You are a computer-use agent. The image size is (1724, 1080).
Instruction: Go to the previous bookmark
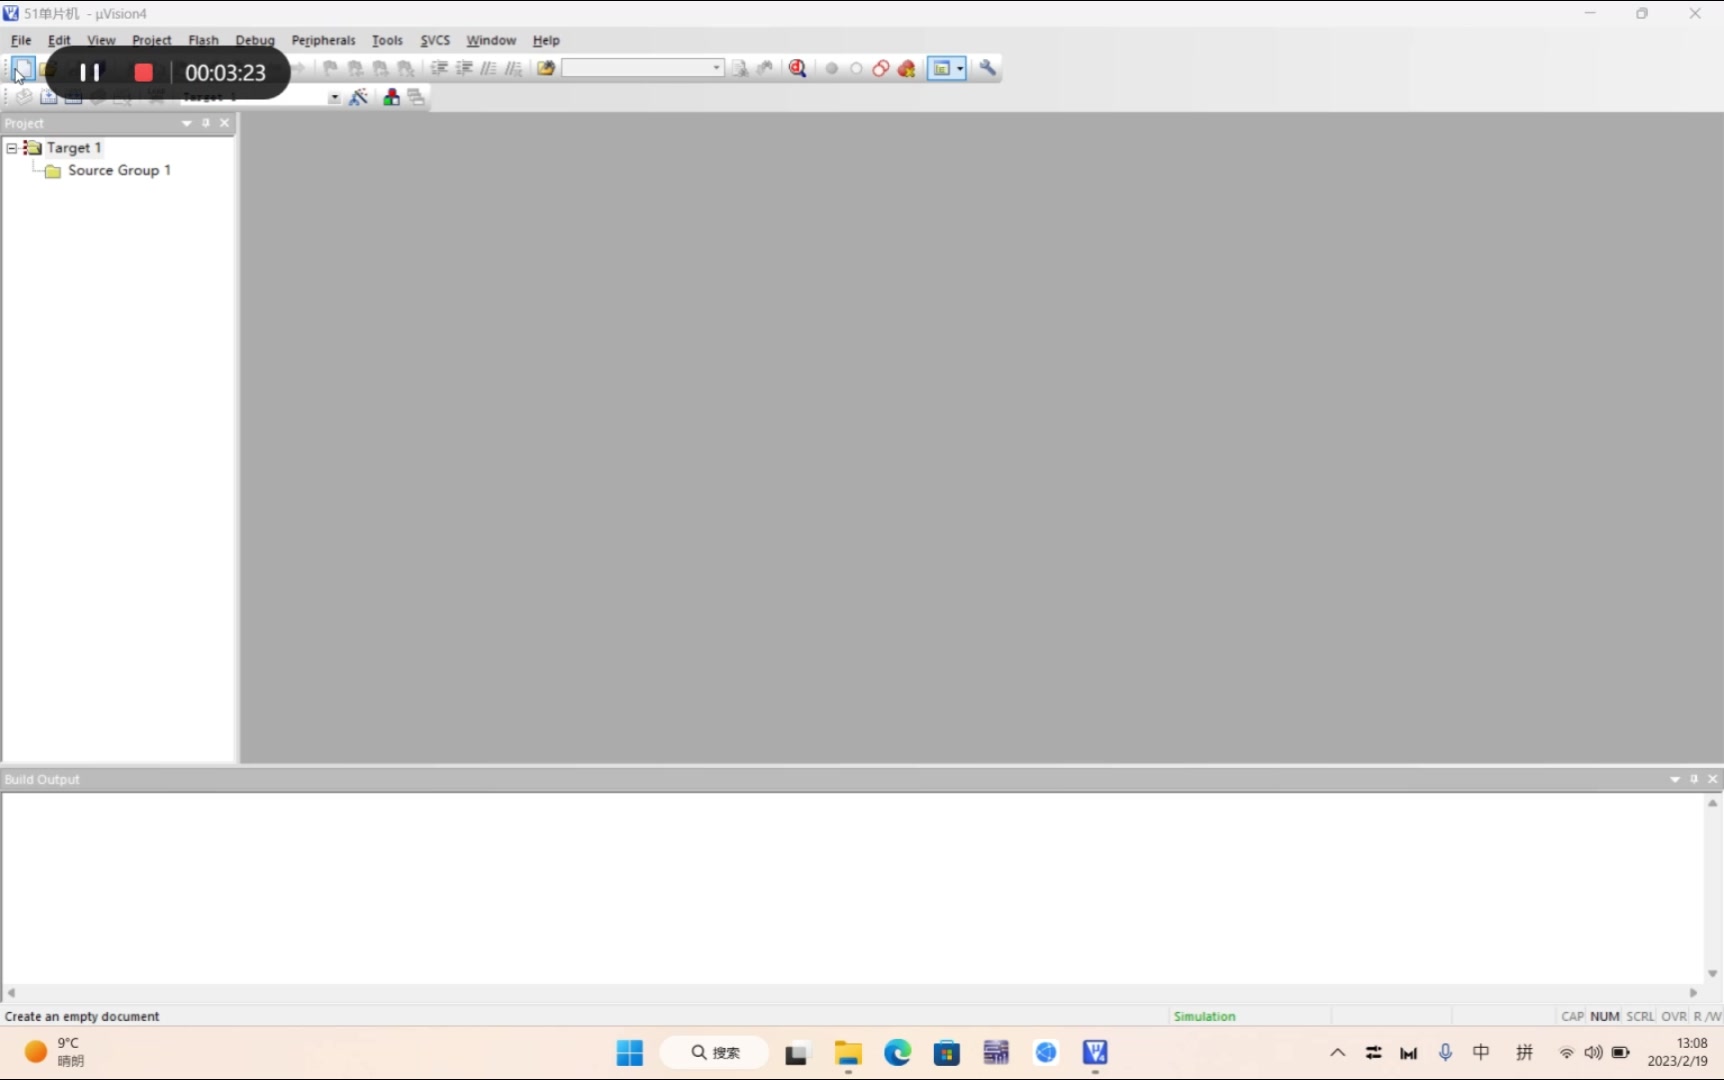[x=355, y=68]
